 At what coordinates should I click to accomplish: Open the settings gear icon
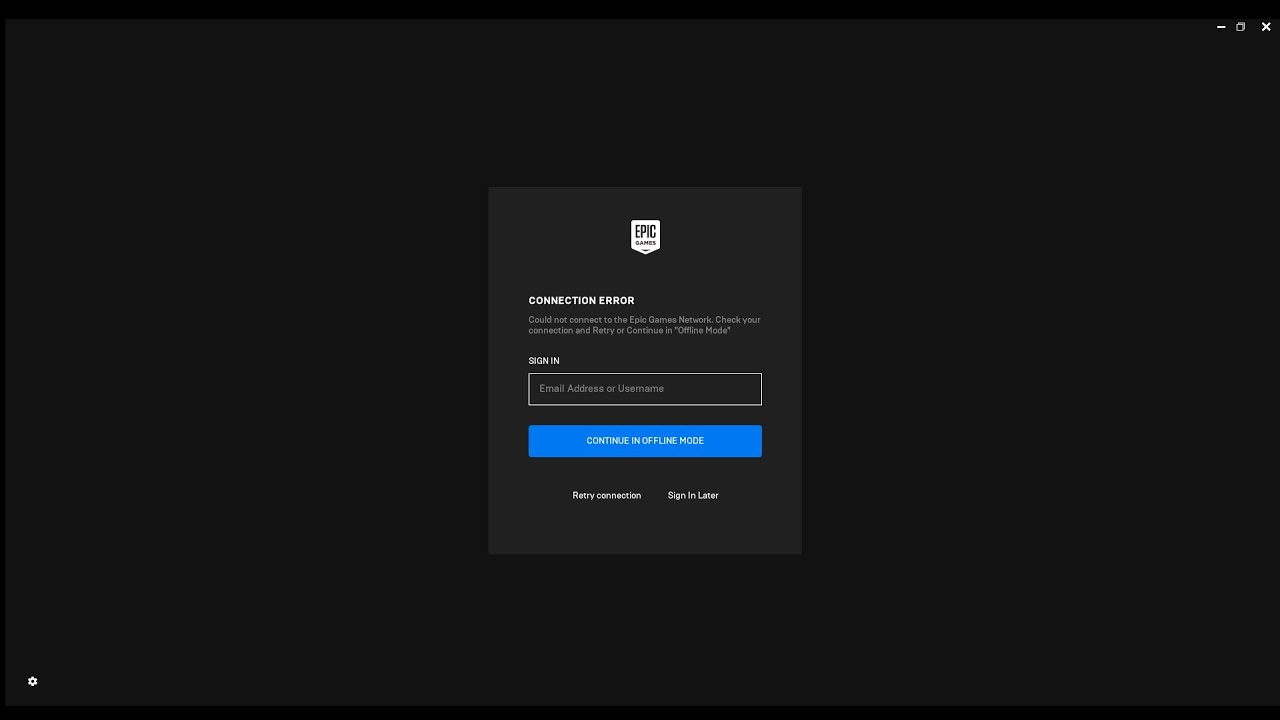[33, 681]
